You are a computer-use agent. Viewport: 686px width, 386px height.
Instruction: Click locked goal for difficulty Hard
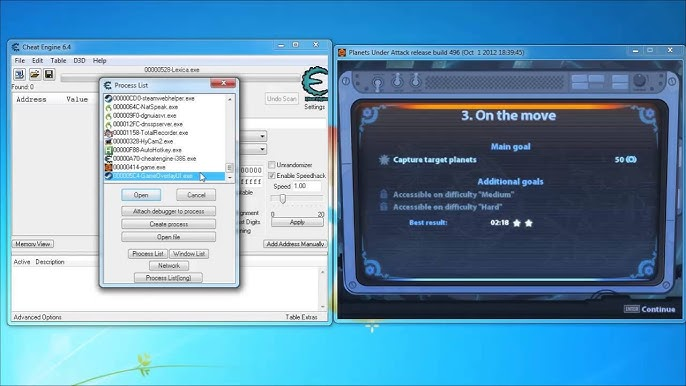(448, 207)
